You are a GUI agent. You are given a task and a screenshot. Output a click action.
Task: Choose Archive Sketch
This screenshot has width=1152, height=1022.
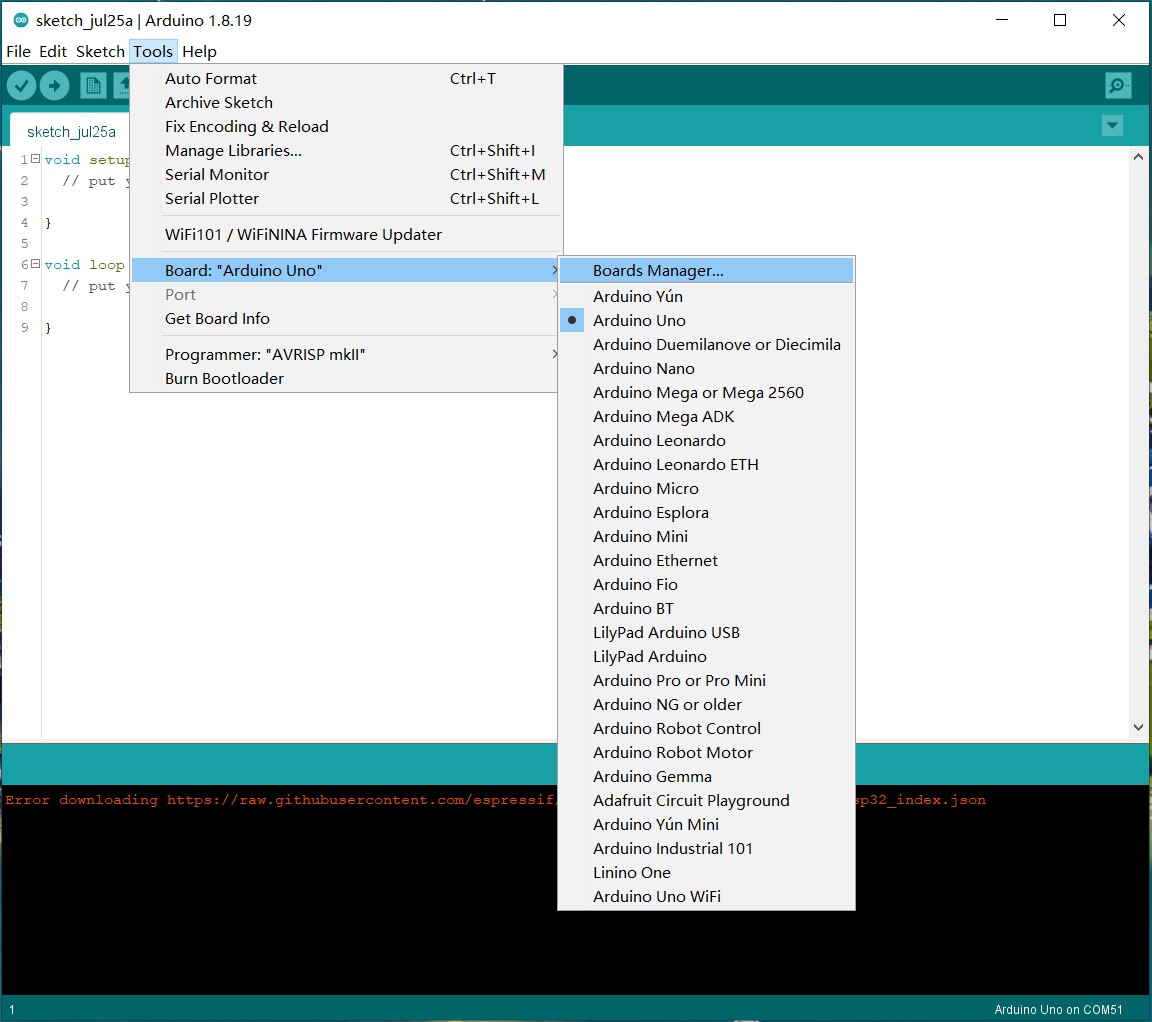347,103
